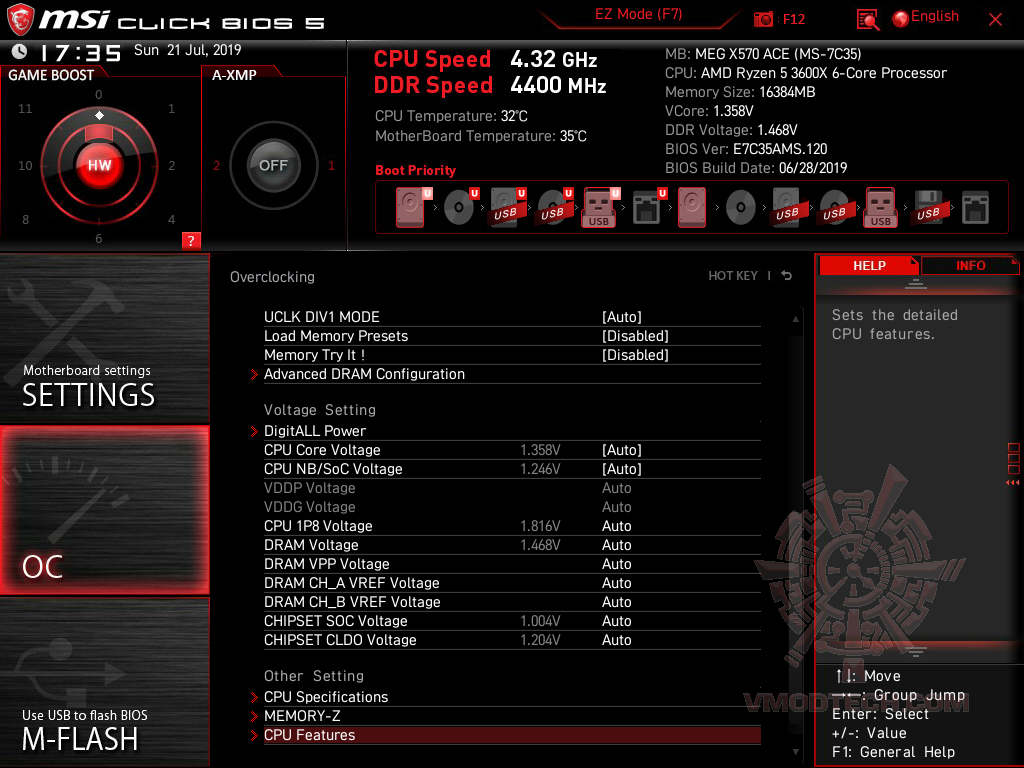Click the CD drive icon in Boot Priority
This screenshot has width=1024, height=768.
pos(458,207)
